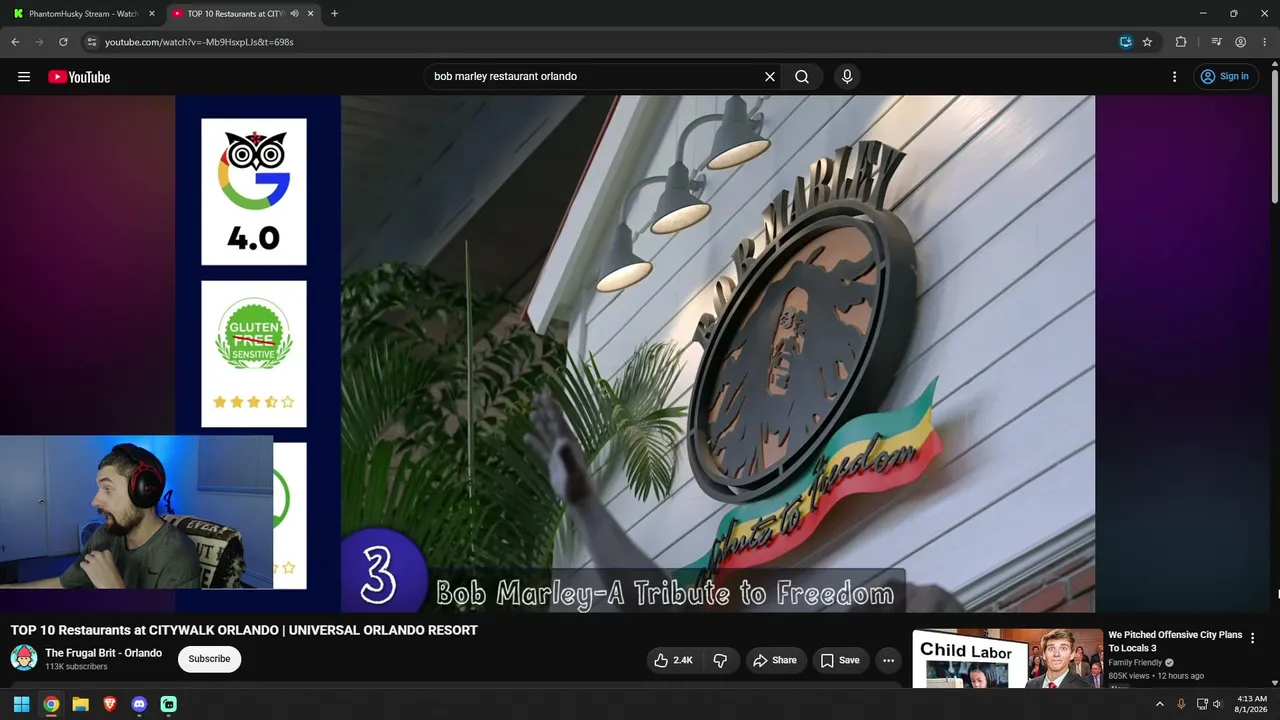
Task: Click the '113K subscribers' text
Action: [76, 667]
